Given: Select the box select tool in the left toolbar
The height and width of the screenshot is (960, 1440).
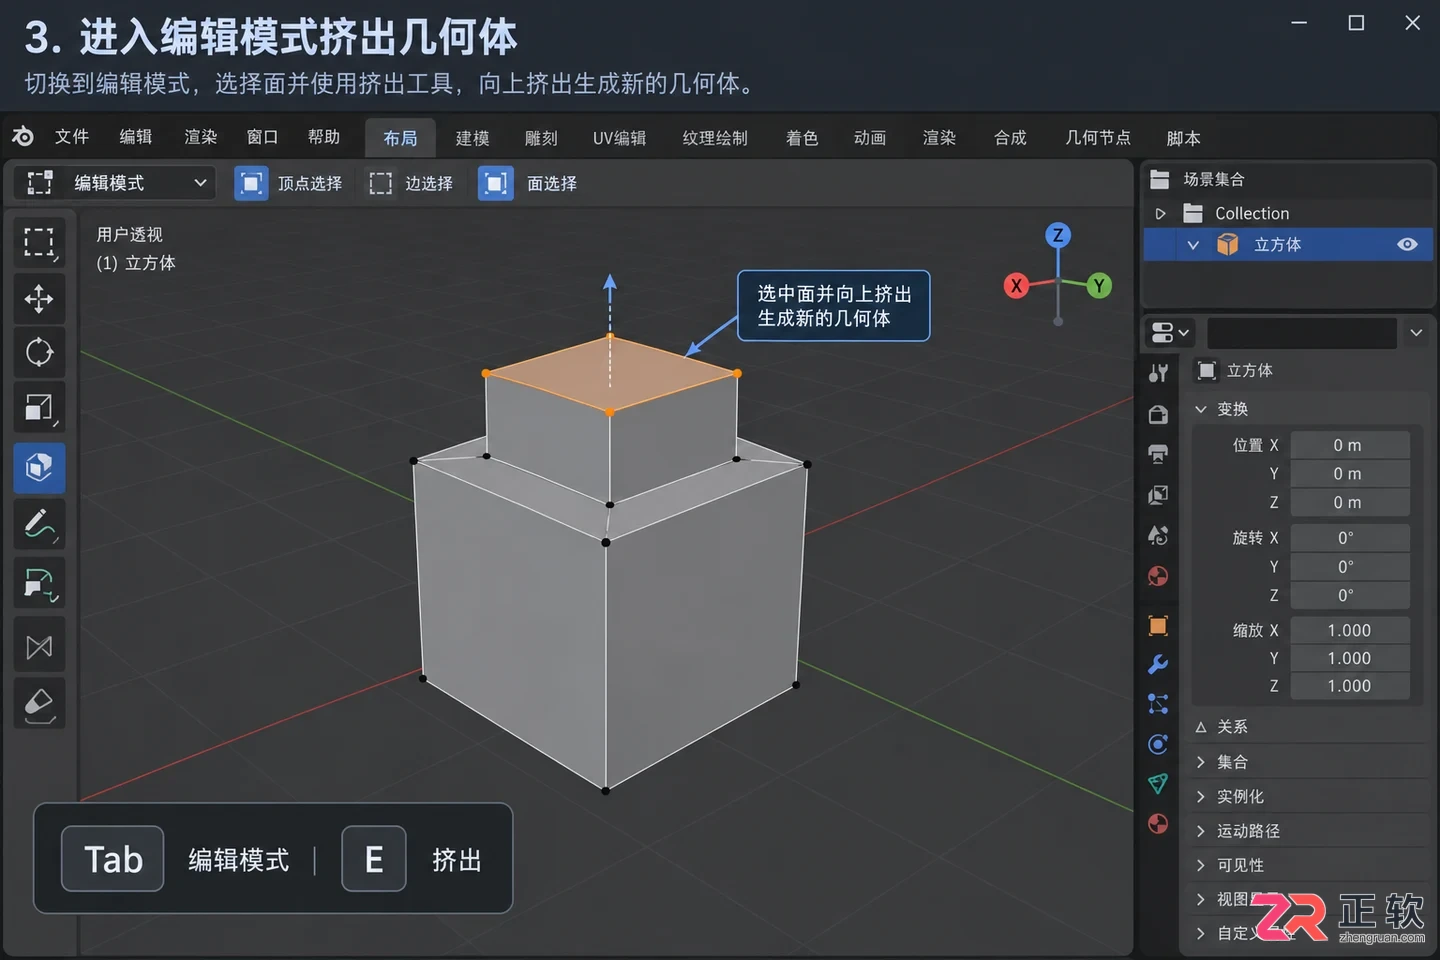Looking at the screenshot, I should (39, 242).
